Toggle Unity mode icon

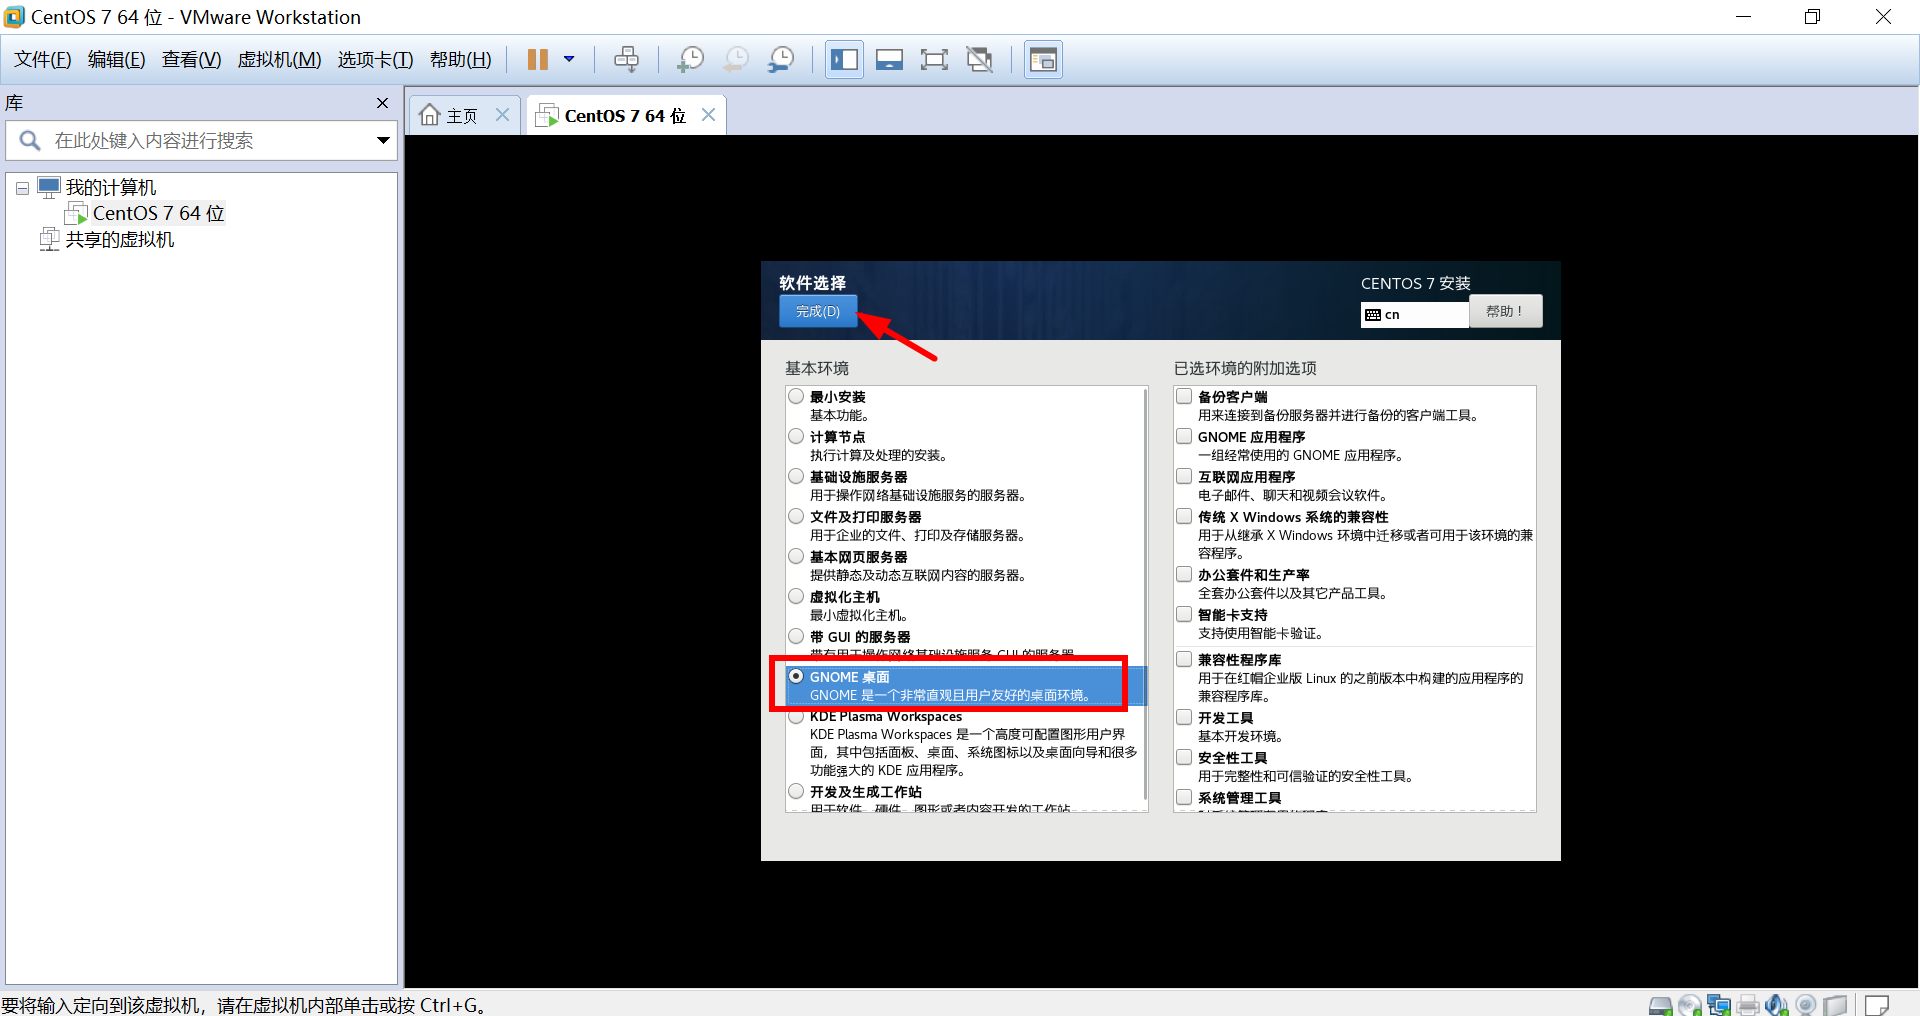pos(980,60)
